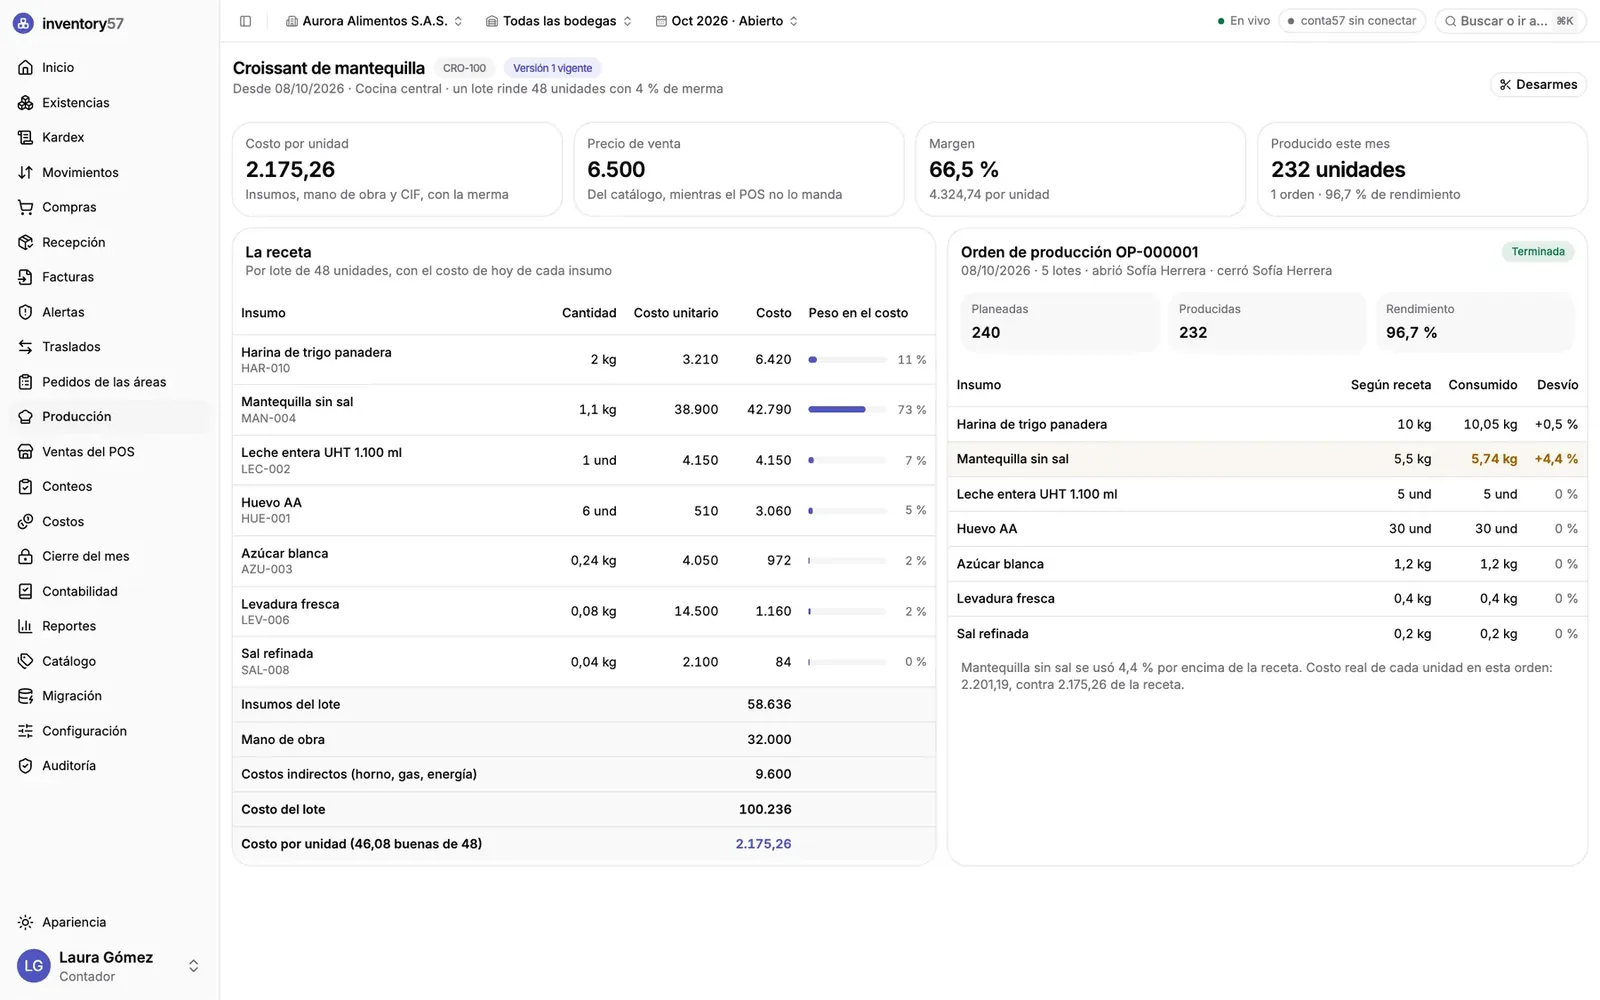Image resolution: width=1600 pixels, height=1000 pixels.
Task: Click the Alertas shield icon
Action: [x=25, y=312]
